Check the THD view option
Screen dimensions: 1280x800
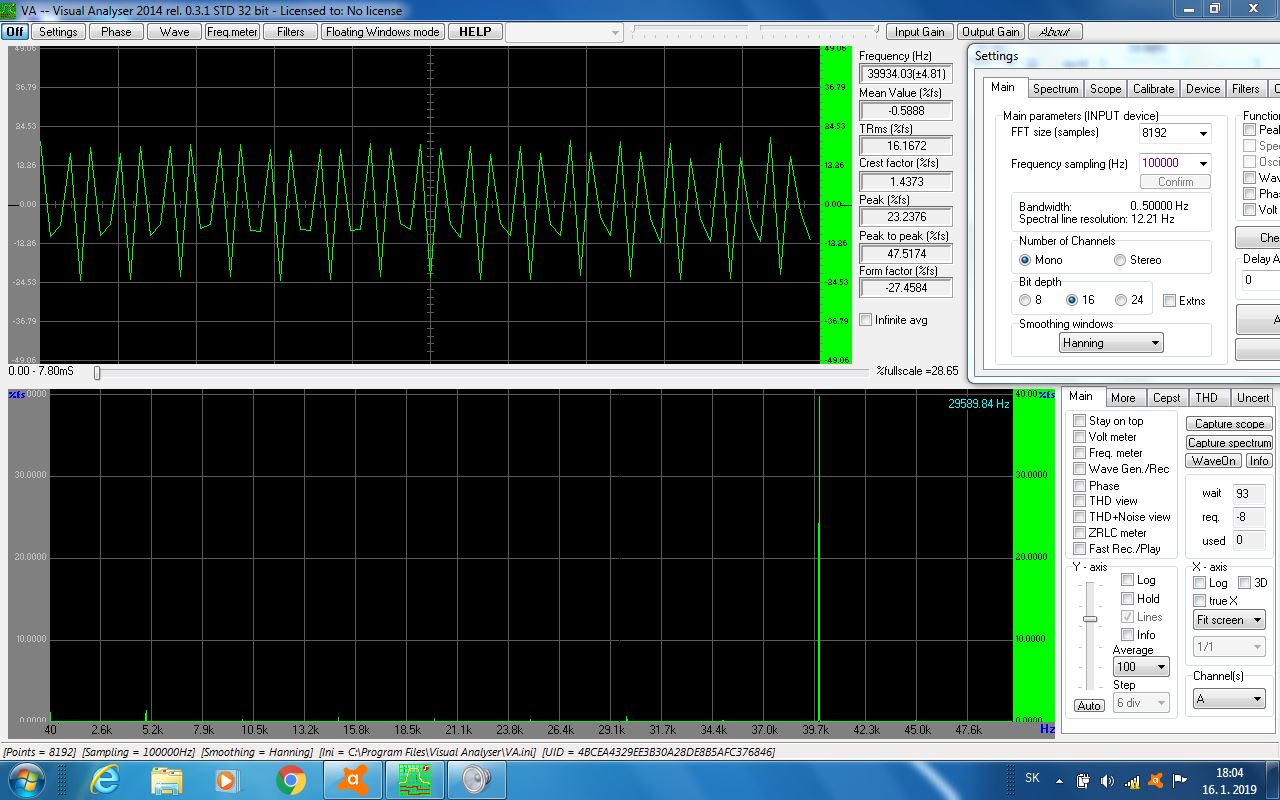1079,501
